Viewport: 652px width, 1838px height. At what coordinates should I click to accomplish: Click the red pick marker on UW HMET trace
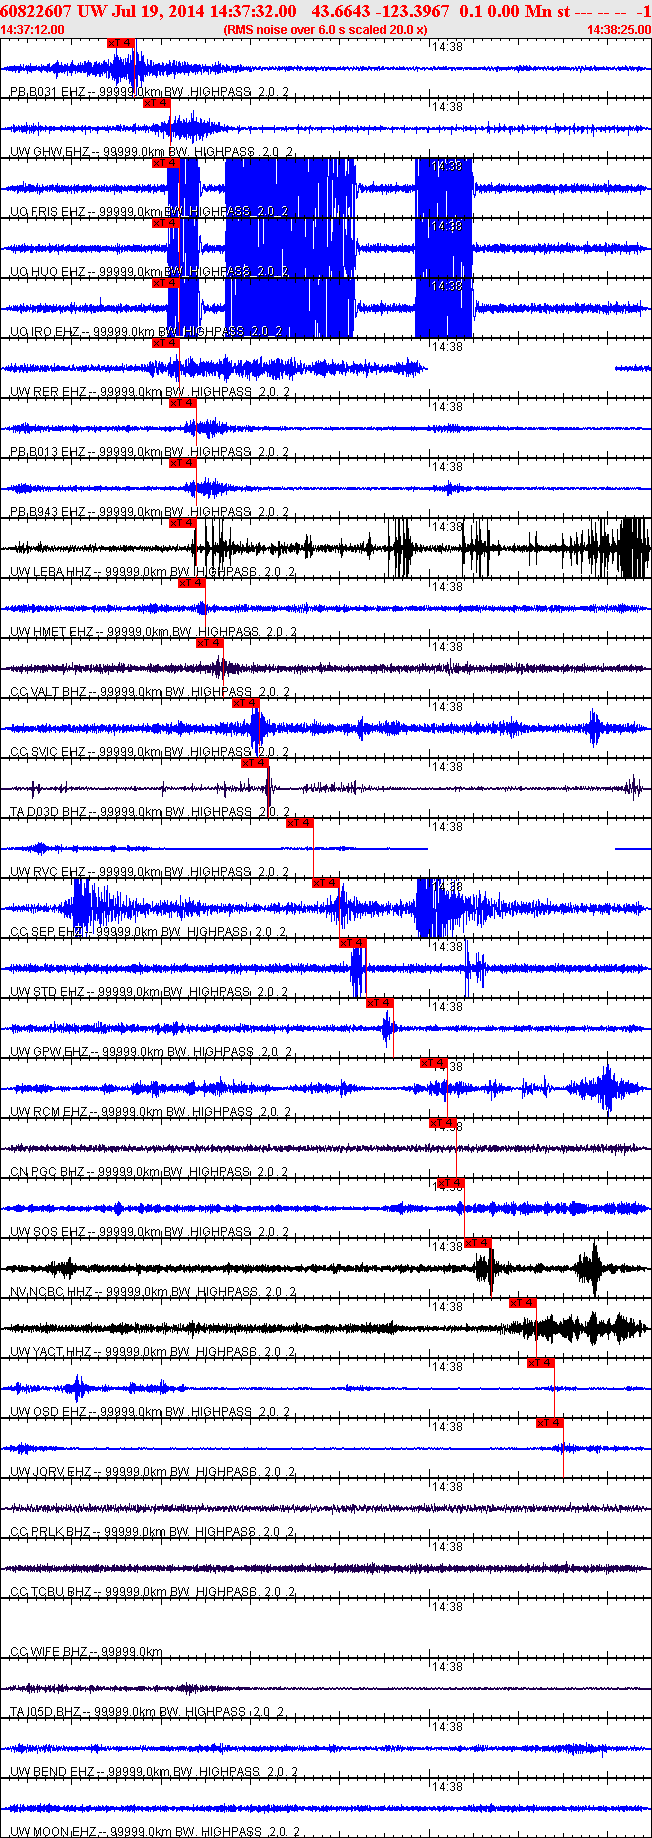[x=192, y=583]
